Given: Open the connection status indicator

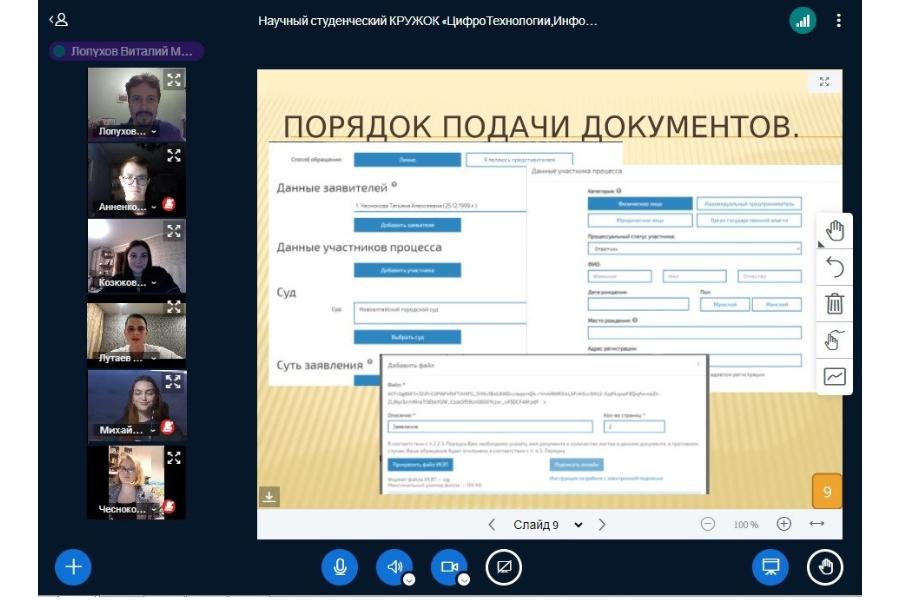Looking at the screenshot, I should click(802, 21).
